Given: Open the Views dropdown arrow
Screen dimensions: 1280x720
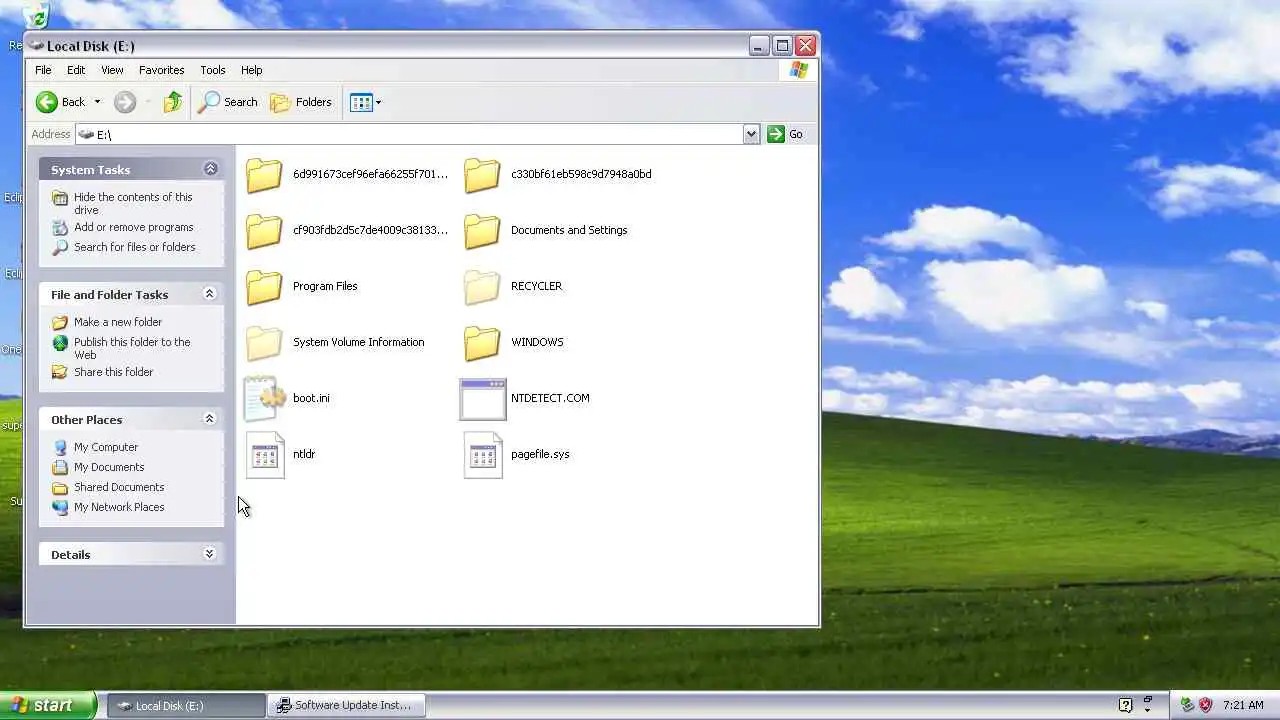Looking at the screenshot, I should (x=378, y=102).
